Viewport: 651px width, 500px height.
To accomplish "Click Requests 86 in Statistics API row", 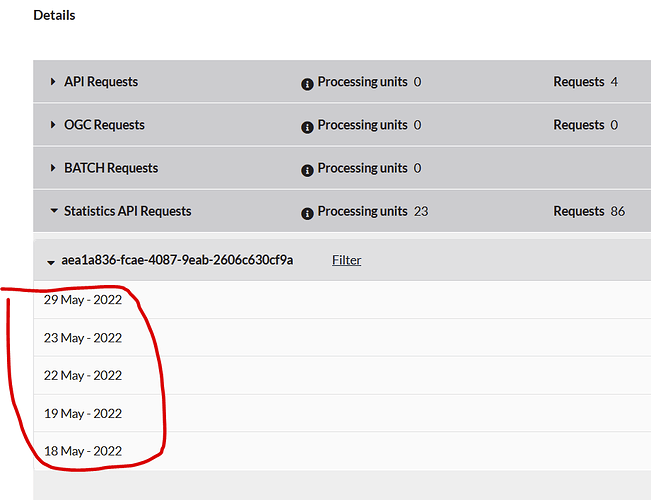I will (589, 211).
